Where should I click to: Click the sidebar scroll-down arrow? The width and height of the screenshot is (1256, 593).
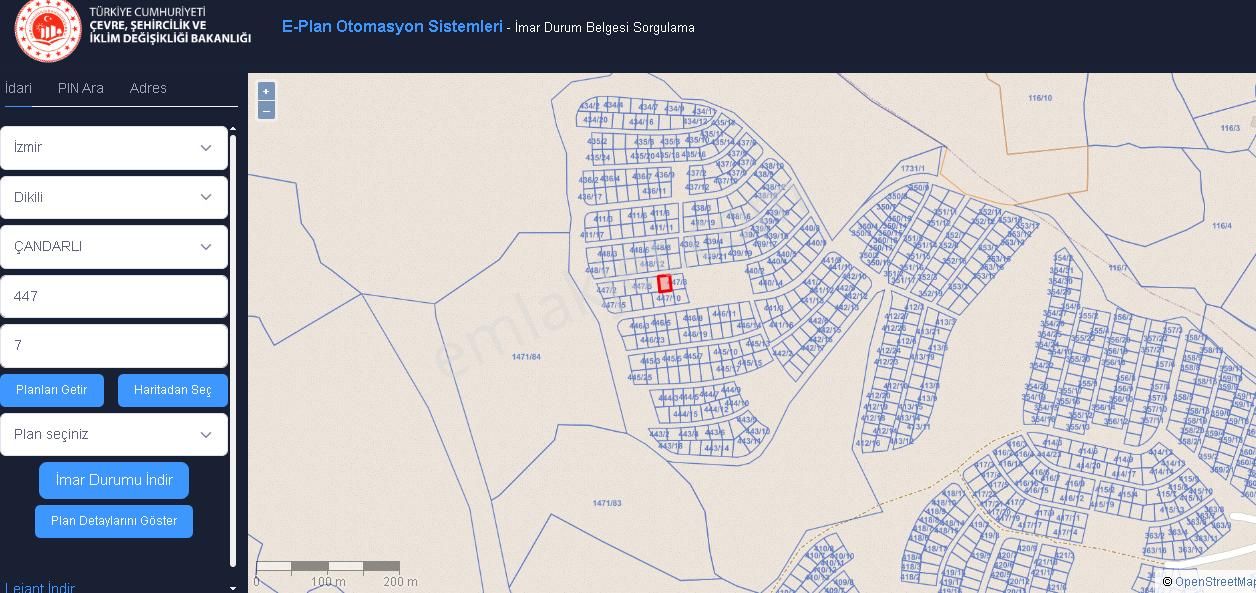click(233, 588)
